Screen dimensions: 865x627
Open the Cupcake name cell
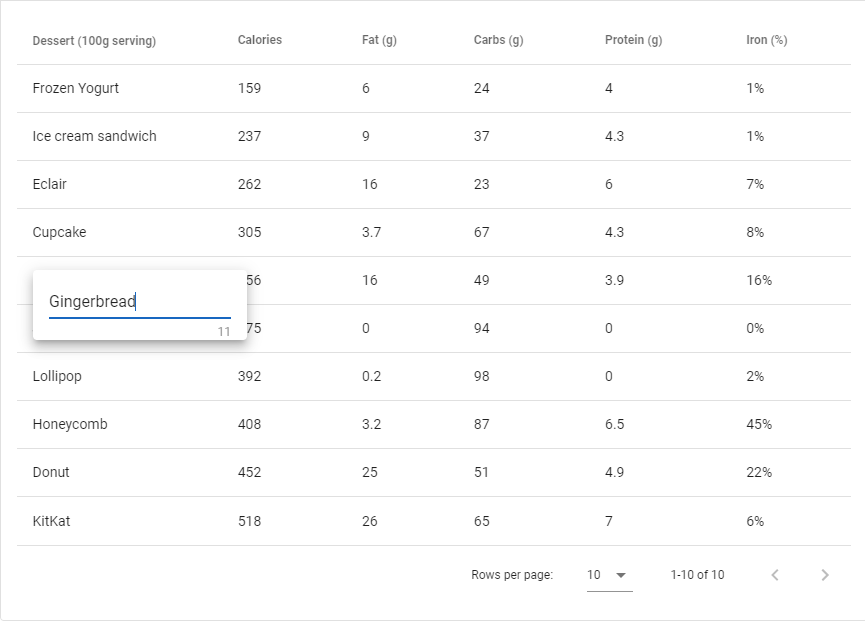59,232
